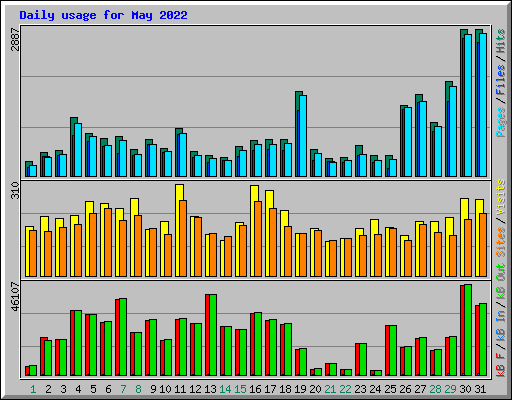The image size is (512, 400).
Task: Click the cyan pages bar for day 30
Action: coord(468,105)
